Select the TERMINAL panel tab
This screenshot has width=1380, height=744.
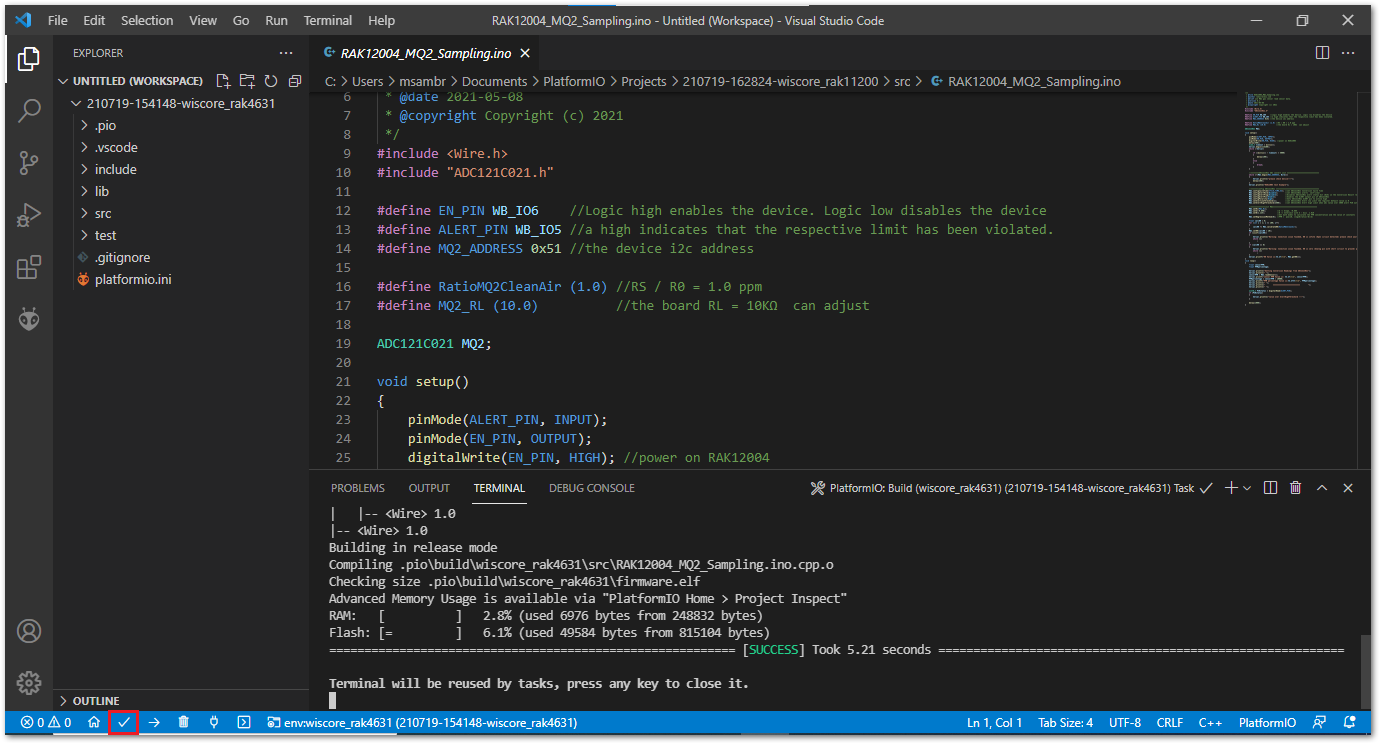499,488
